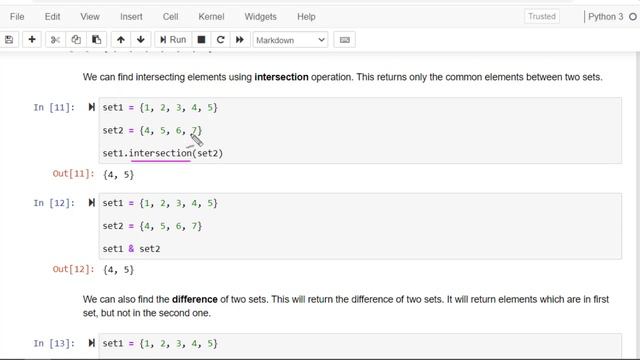The image size is (640, 360).
Task: Open the File menu
Action: coord(17,17)
